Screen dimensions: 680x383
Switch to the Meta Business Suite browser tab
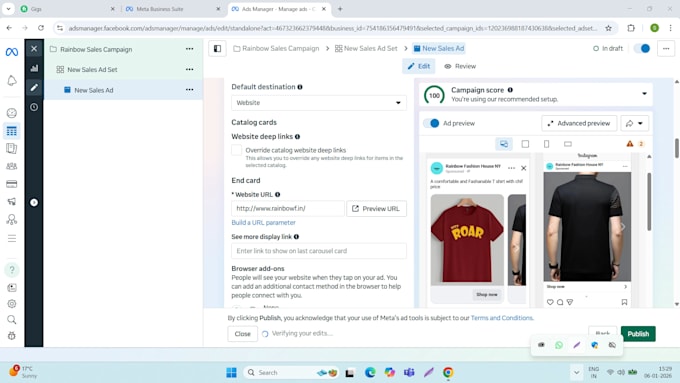tap(173, 9)
